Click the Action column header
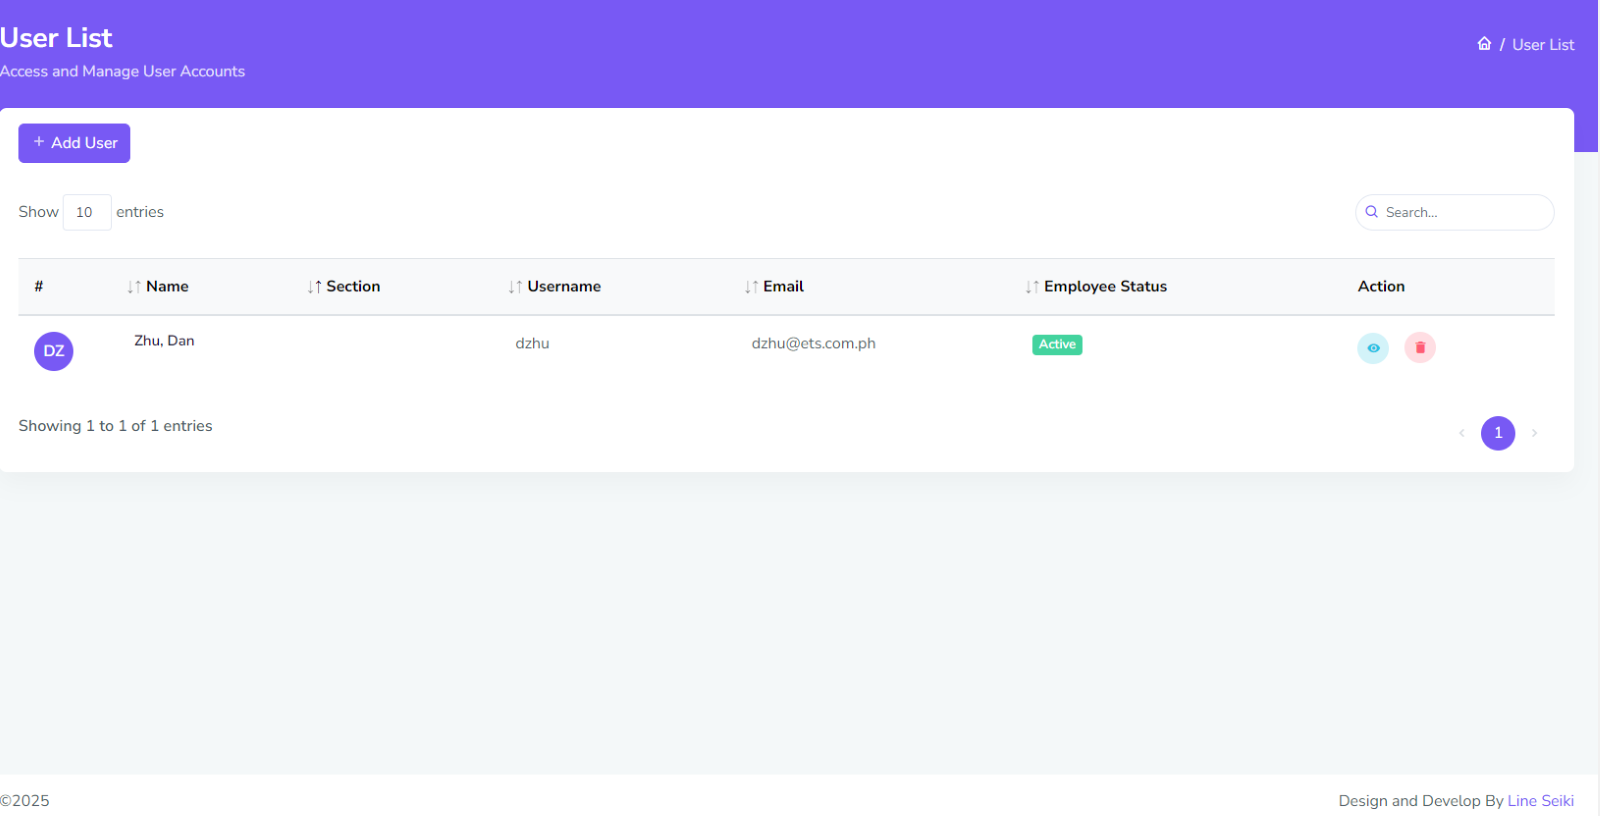This screenshot has width=1600, height=816. coord(1381,286)
